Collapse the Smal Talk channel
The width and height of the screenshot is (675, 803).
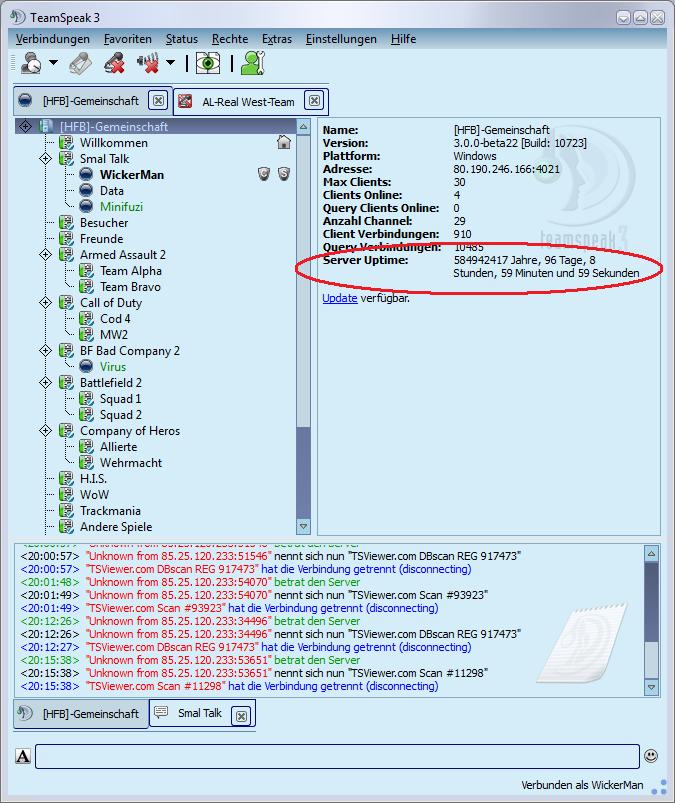[x=46, y=159]
